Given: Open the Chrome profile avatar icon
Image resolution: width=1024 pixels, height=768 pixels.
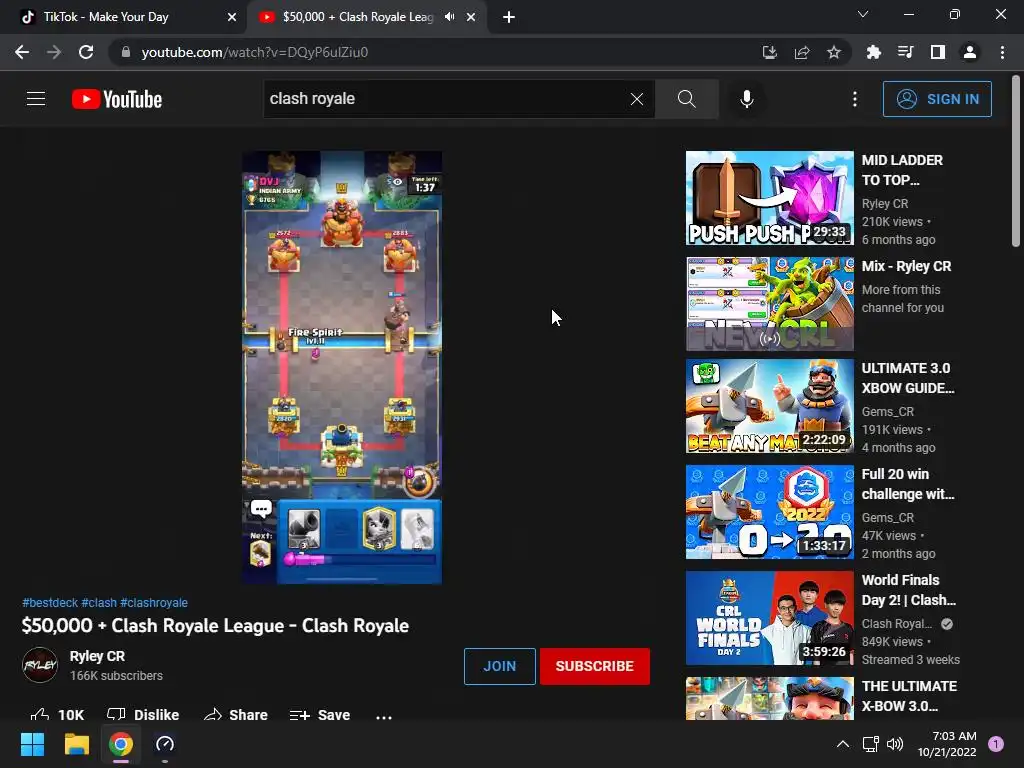Looking at the screenshot, I should coord(970,52).
